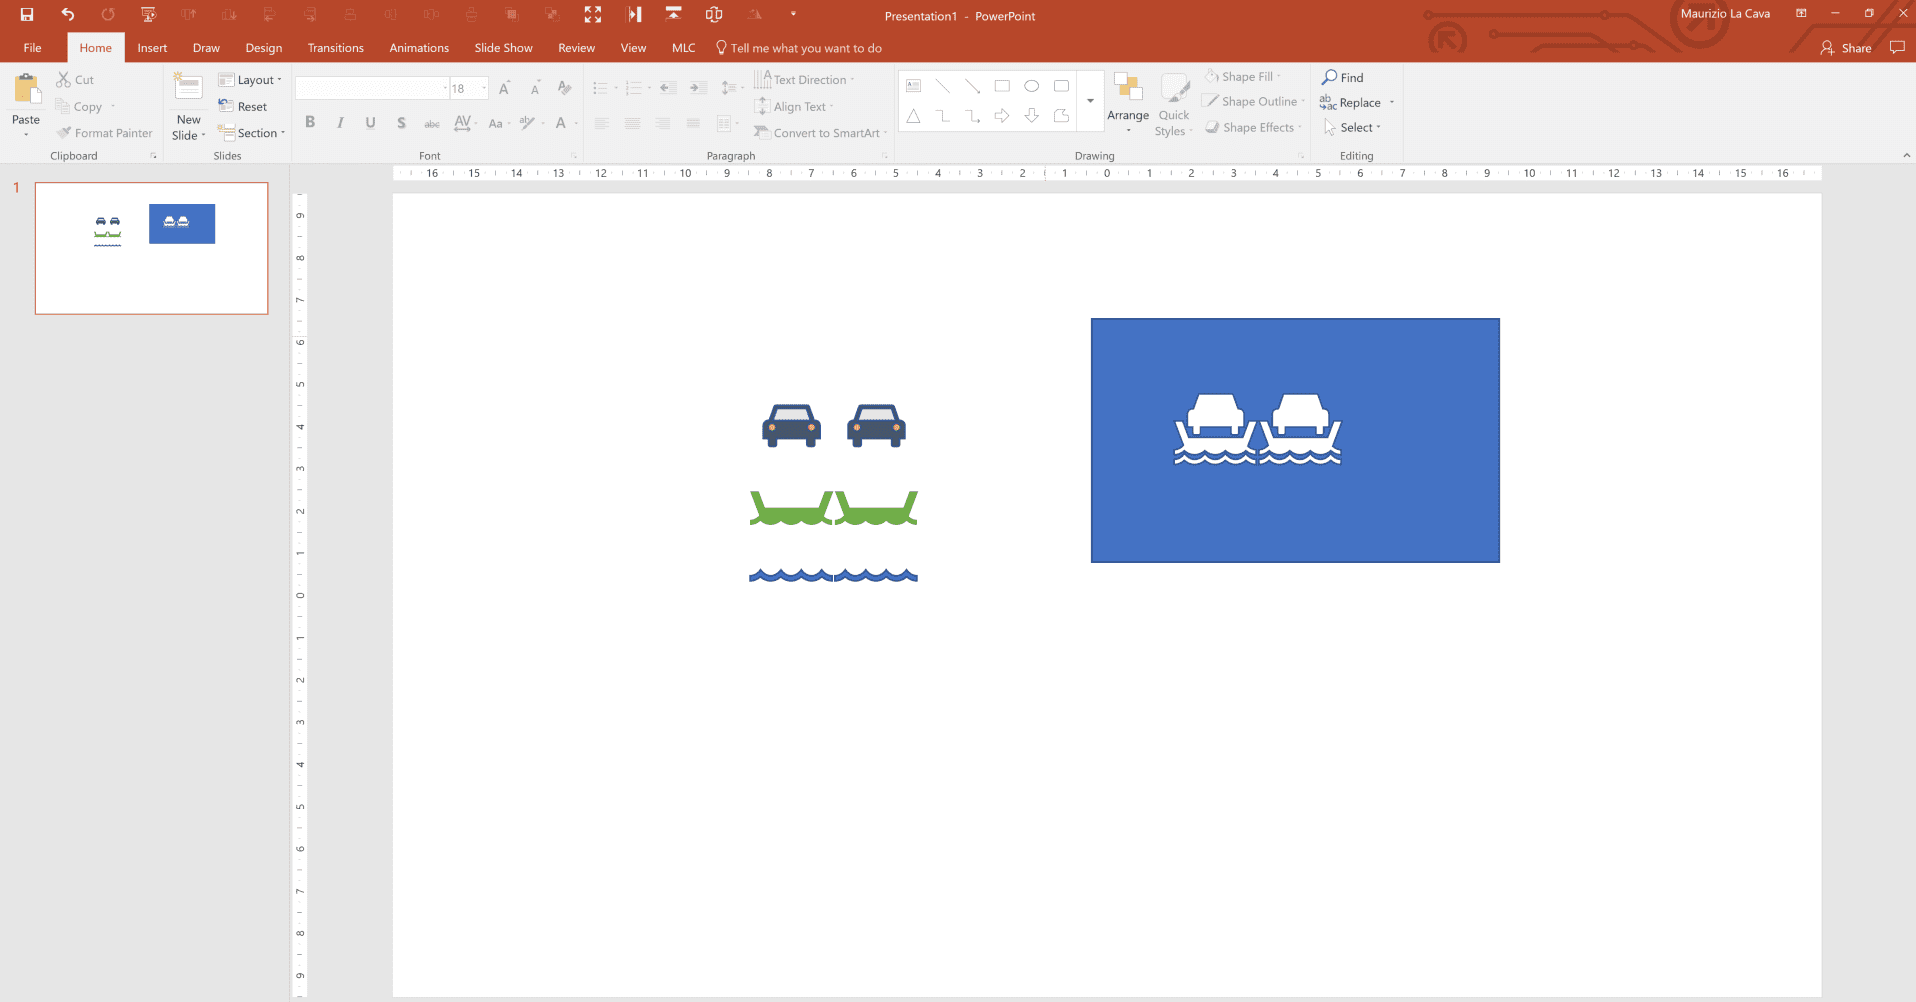Select the Oval shape tool
Image resolution: width=1916 pixels, height=1002 pixels.
coord(1033,86)
